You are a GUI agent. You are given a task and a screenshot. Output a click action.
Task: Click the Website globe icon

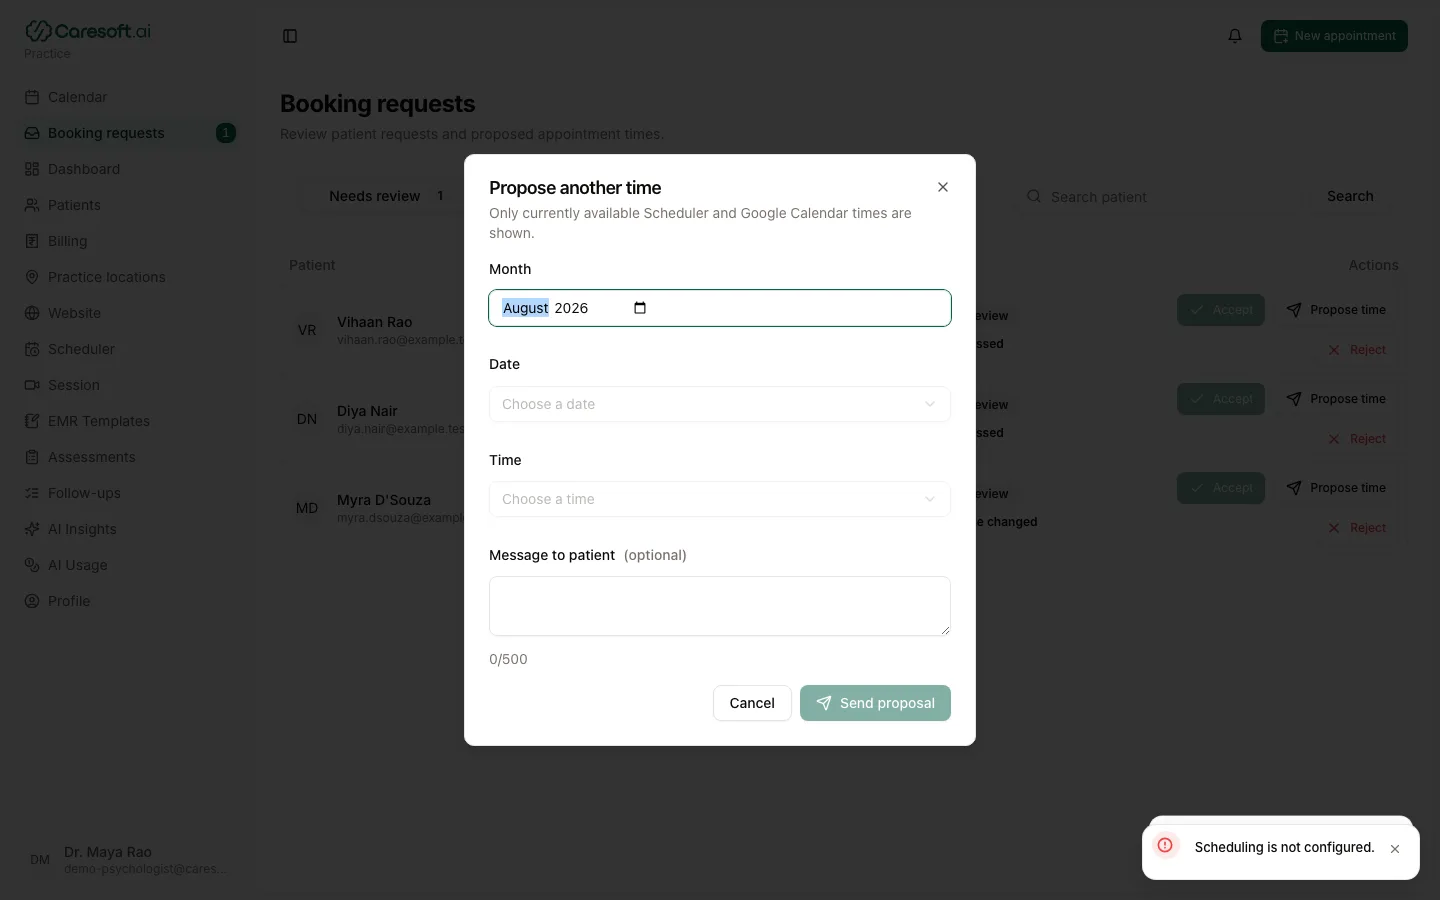pyautogui.click(x=32, y=313)
